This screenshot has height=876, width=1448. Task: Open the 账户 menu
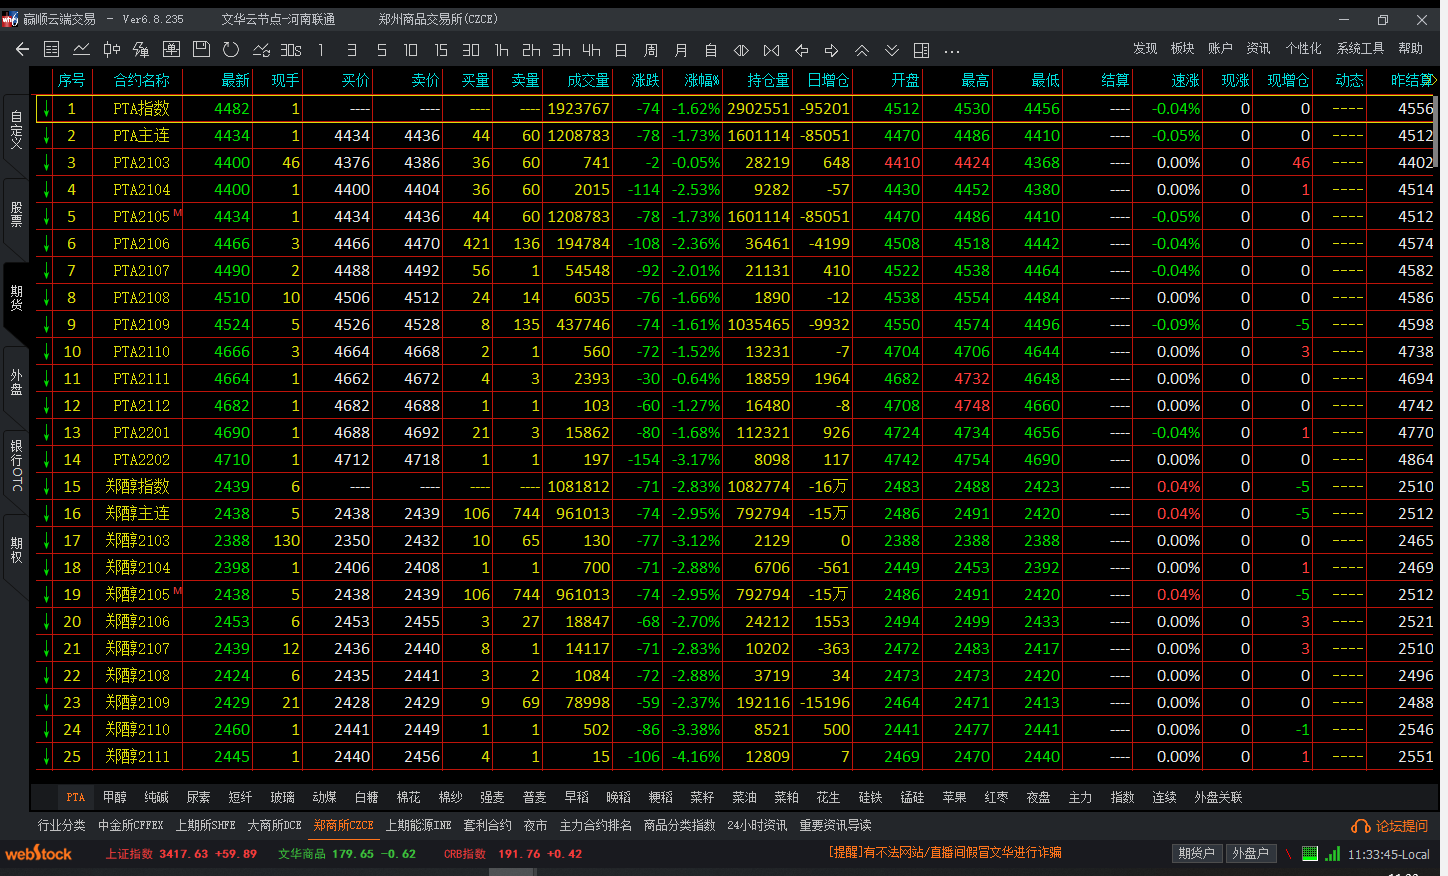click(1220, 48)
